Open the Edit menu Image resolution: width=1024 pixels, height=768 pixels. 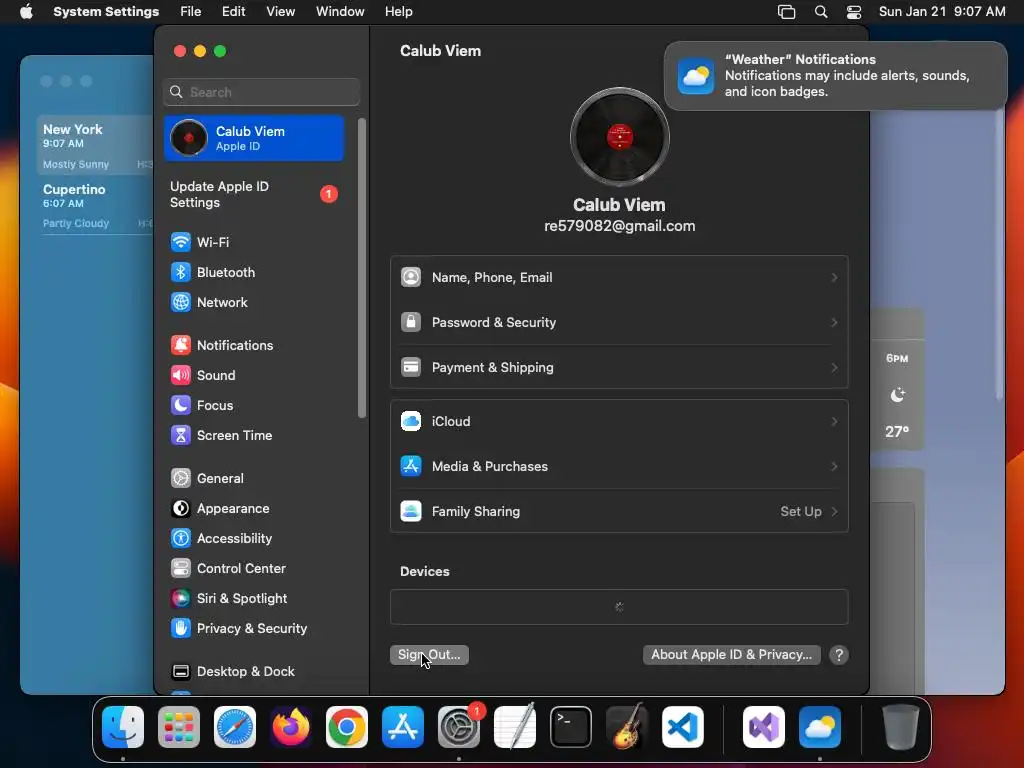point(234,12)
